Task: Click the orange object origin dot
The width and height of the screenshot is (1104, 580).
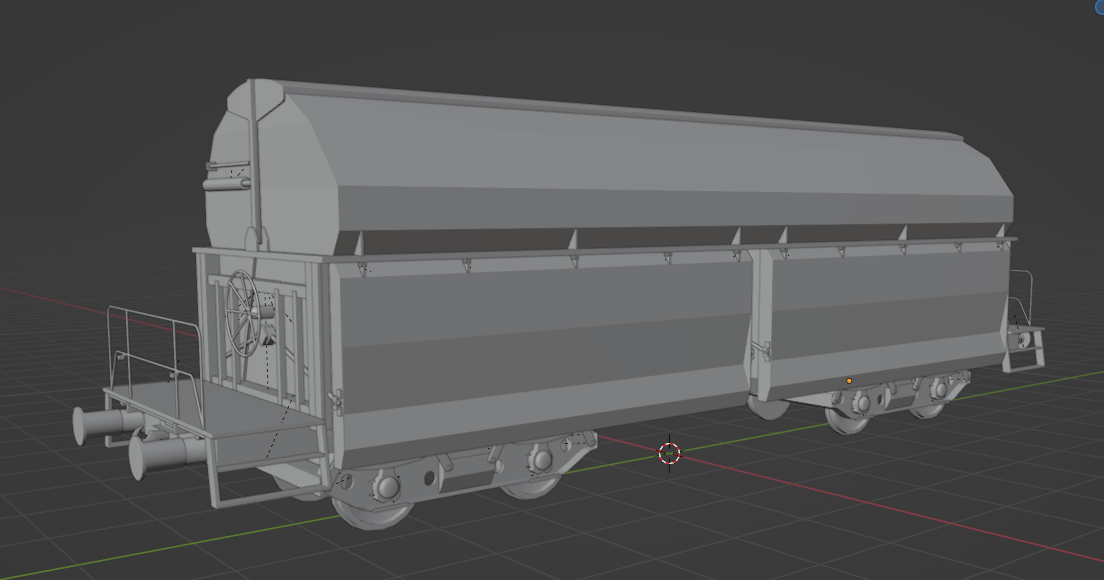Action: pos(849,381)
